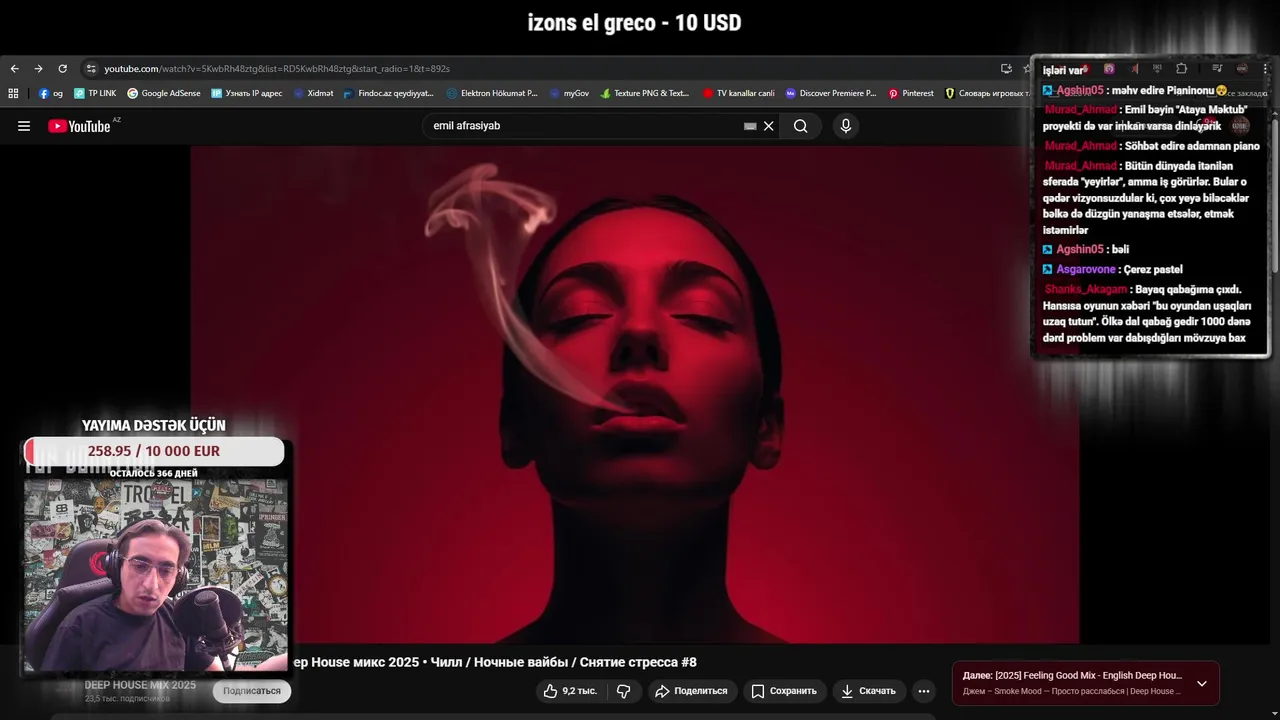The height and width of the screenshot is (720, 1280).
Task: Reload the YouTube page
Action: (62, 69)
